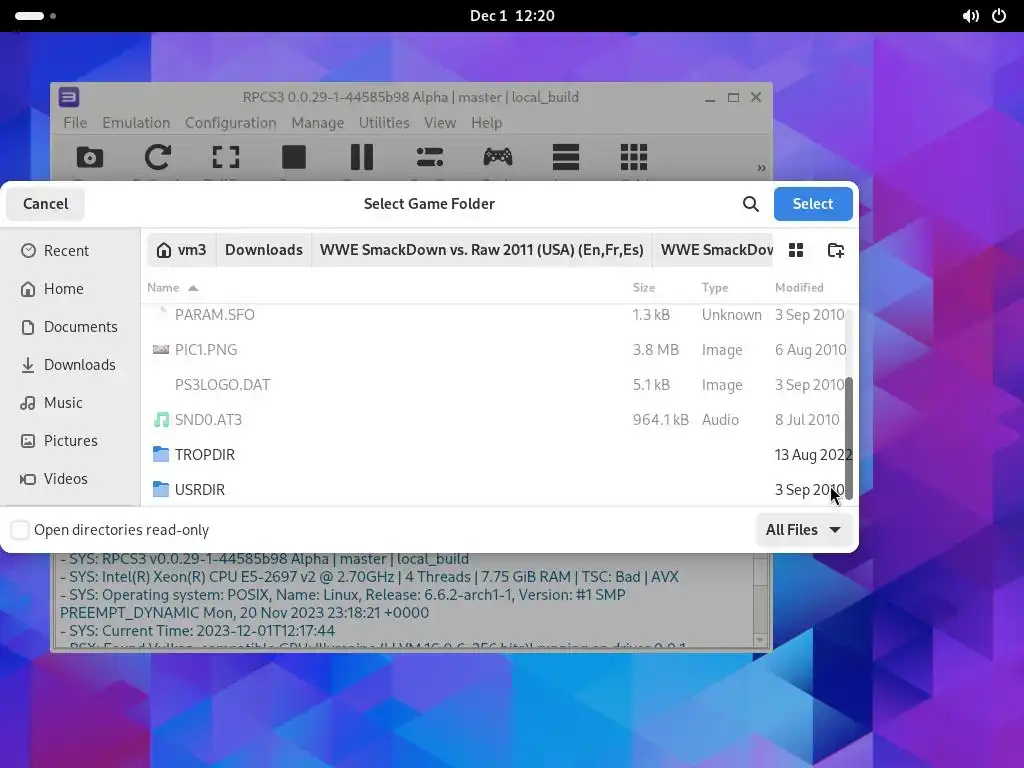Open Home in sidebar
This screenshot has width=1024, height=768.
click(71, 289)
